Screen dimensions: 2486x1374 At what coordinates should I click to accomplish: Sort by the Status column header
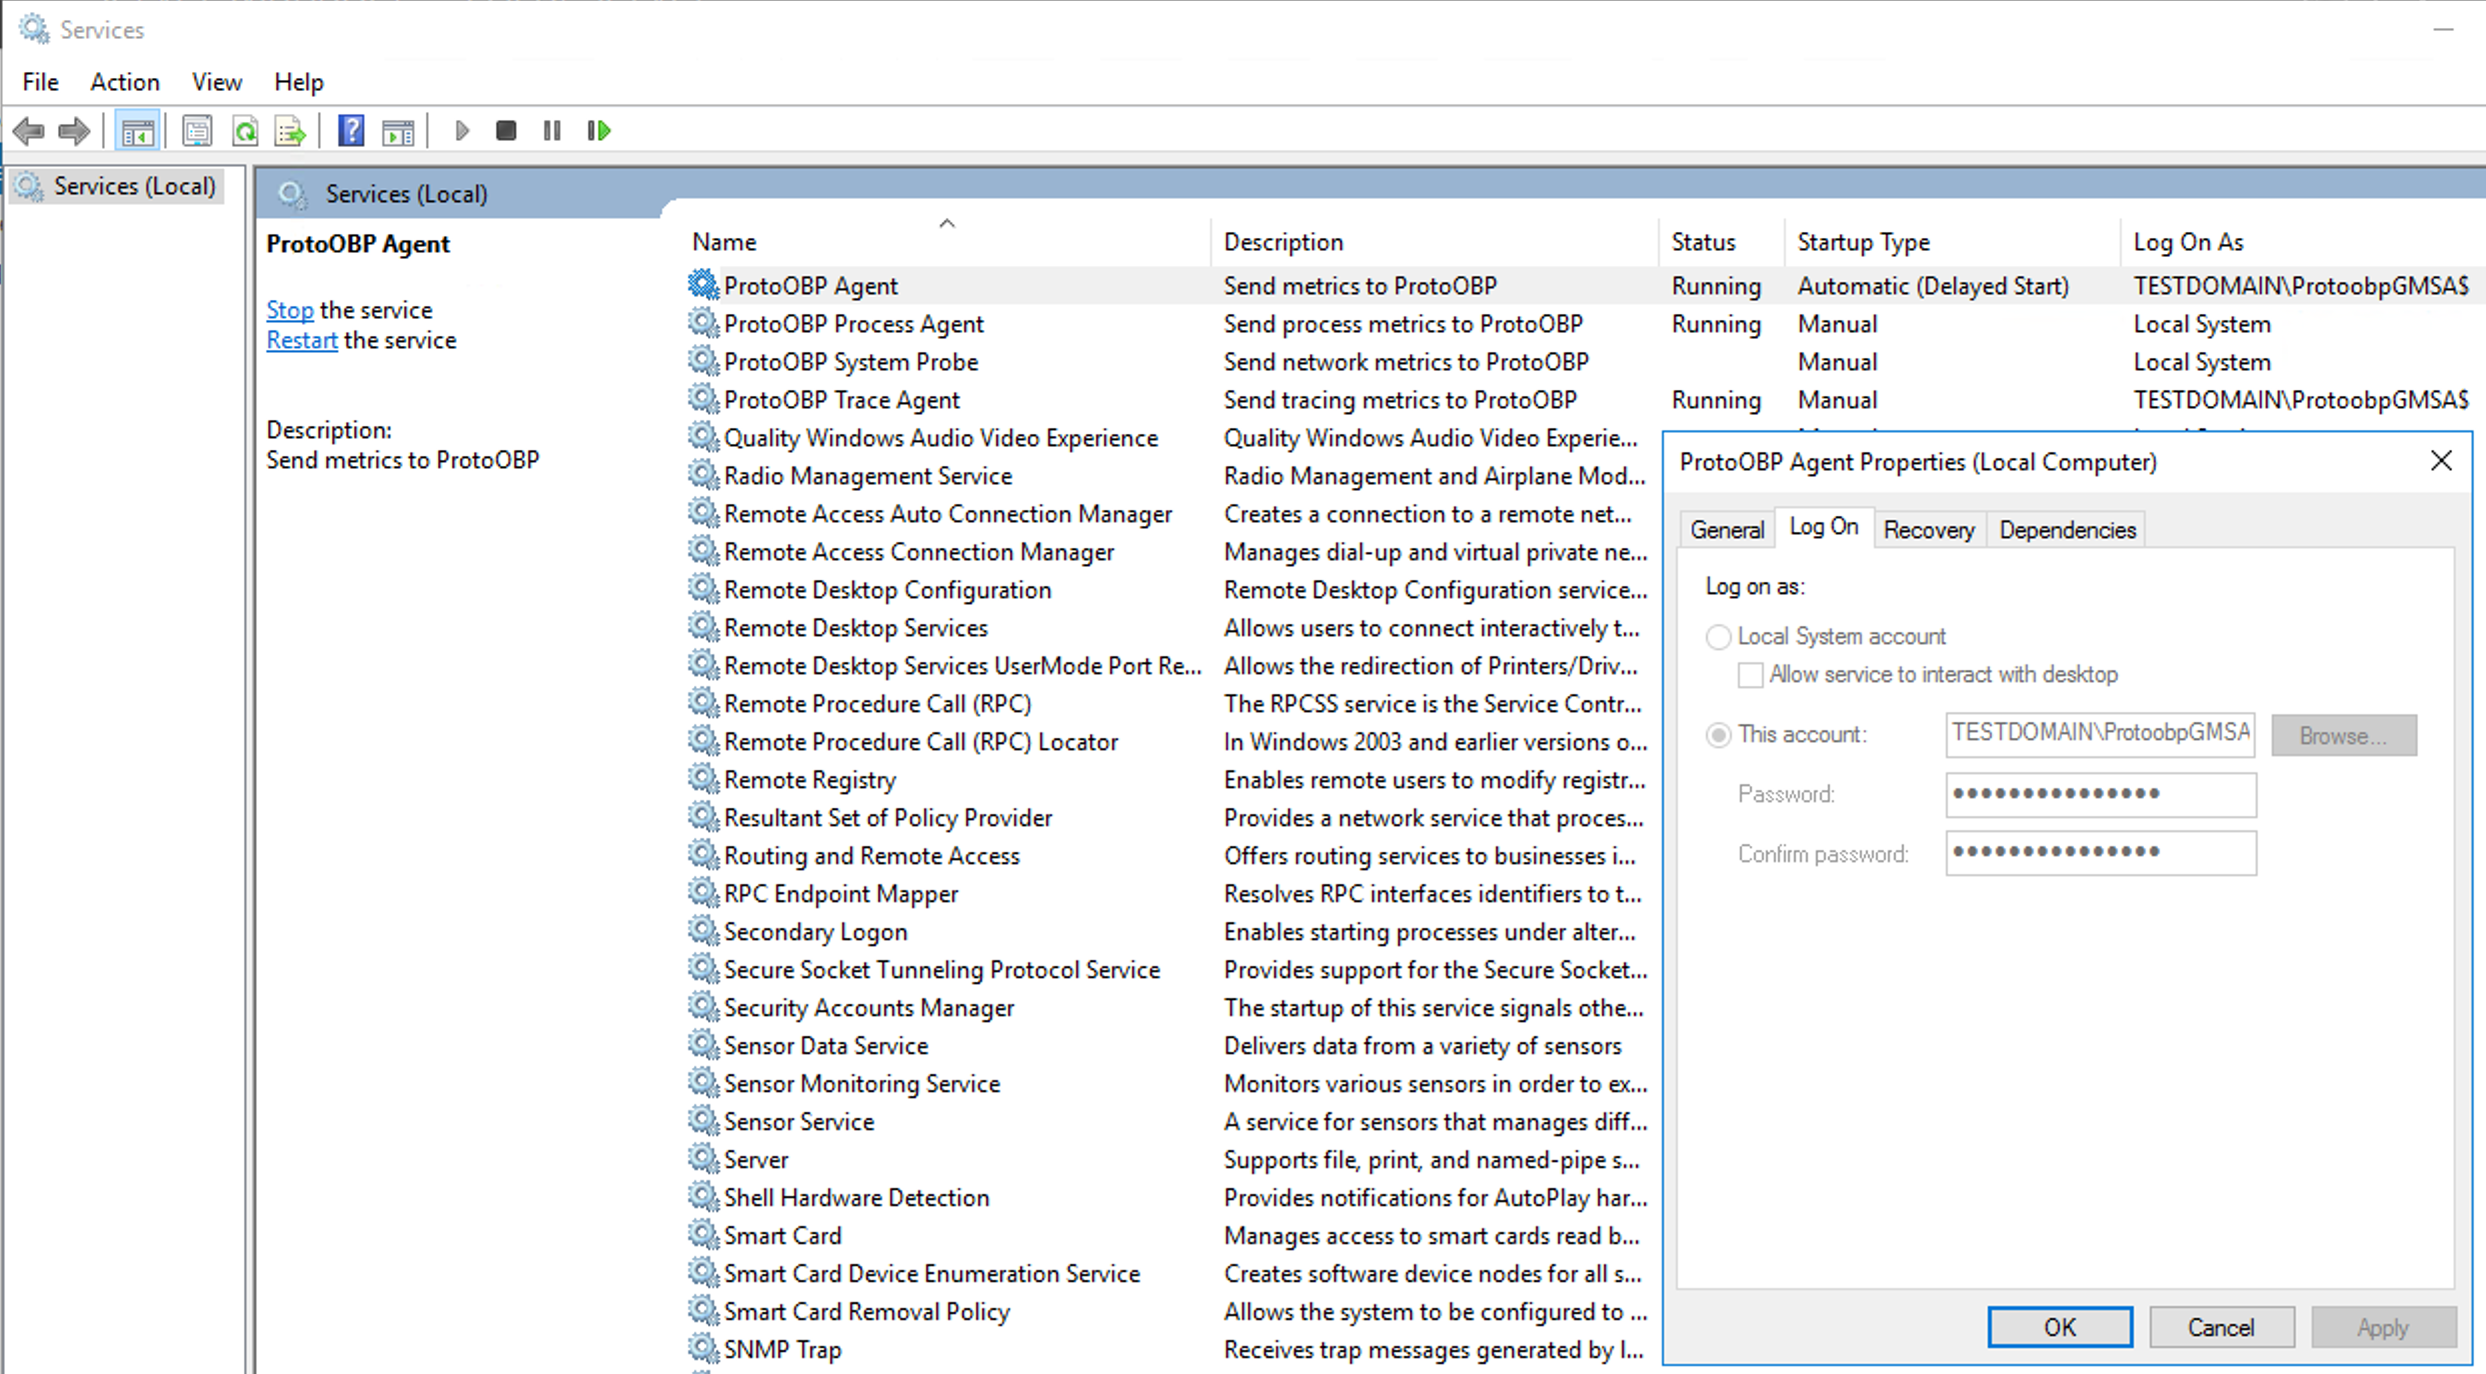coord(1722,242)
